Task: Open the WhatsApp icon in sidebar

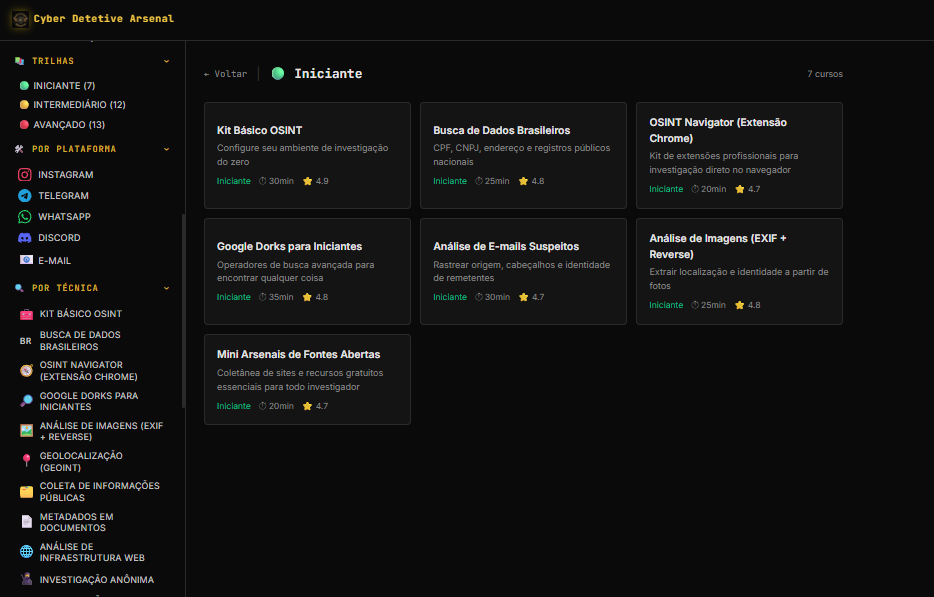Action: click(x=24, y=217)
